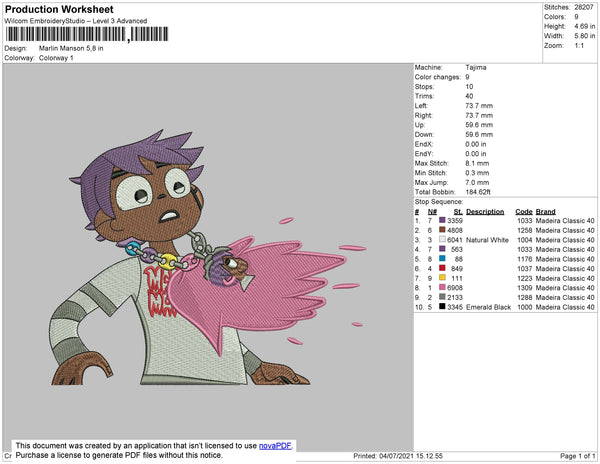Click the Emerald Black swatch in row 10
Screen dimensions: 600x464
442,306
